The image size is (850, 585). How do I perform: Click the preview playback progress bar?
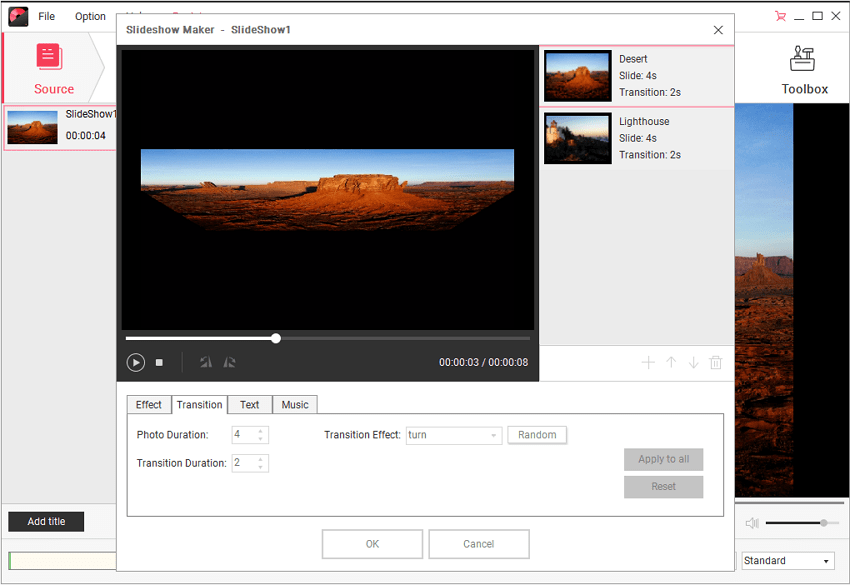[x=400, y=339]
